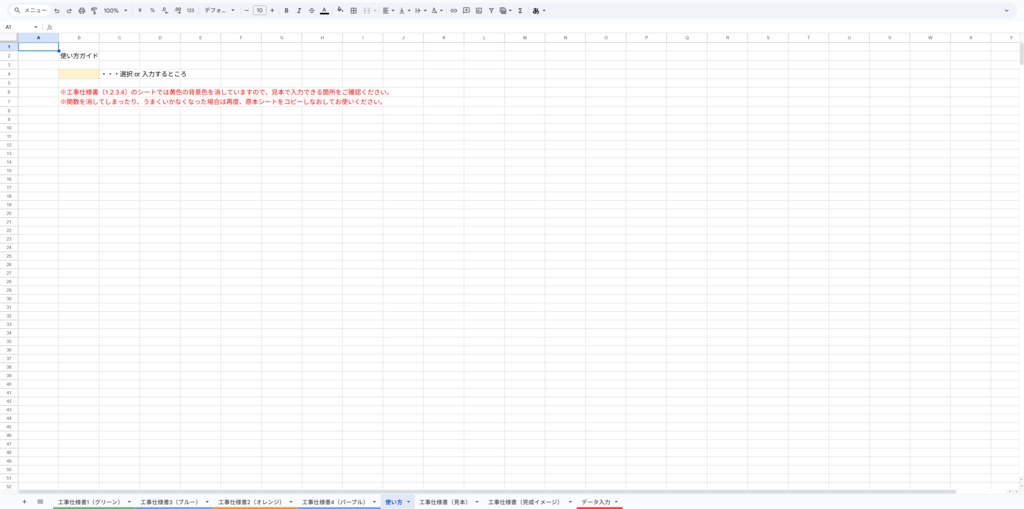Switch to 工事仕様書（完成イメージ） tab
The height and width of the screenshot is (509, 1024).
click(524, 502)
